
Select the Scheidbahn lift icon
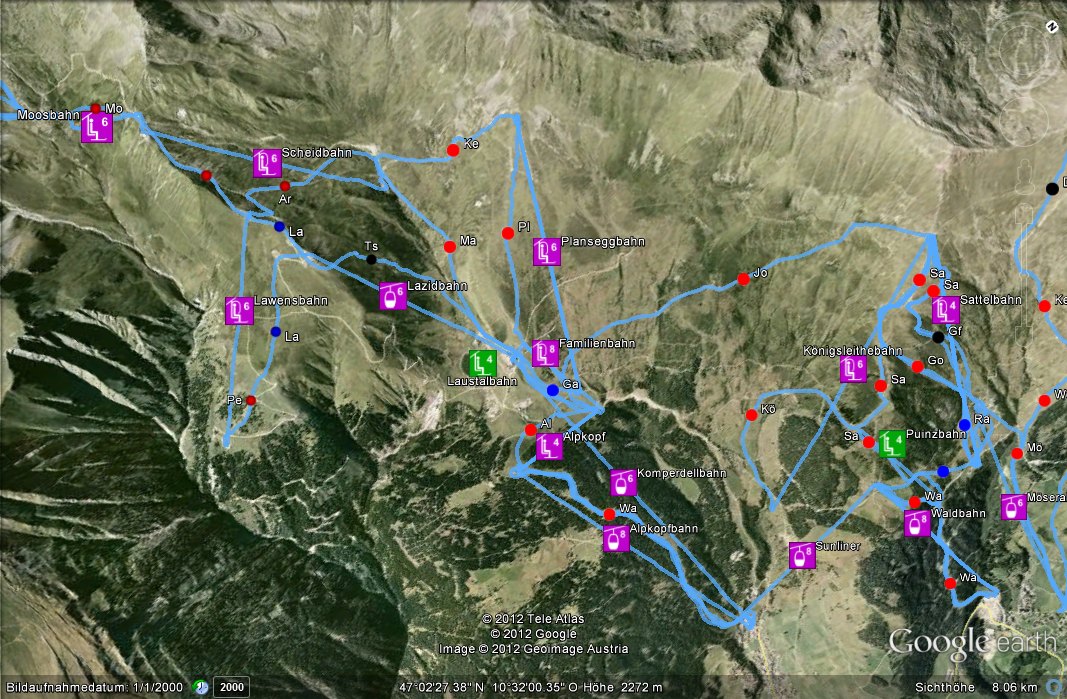[x=267, y=163]
